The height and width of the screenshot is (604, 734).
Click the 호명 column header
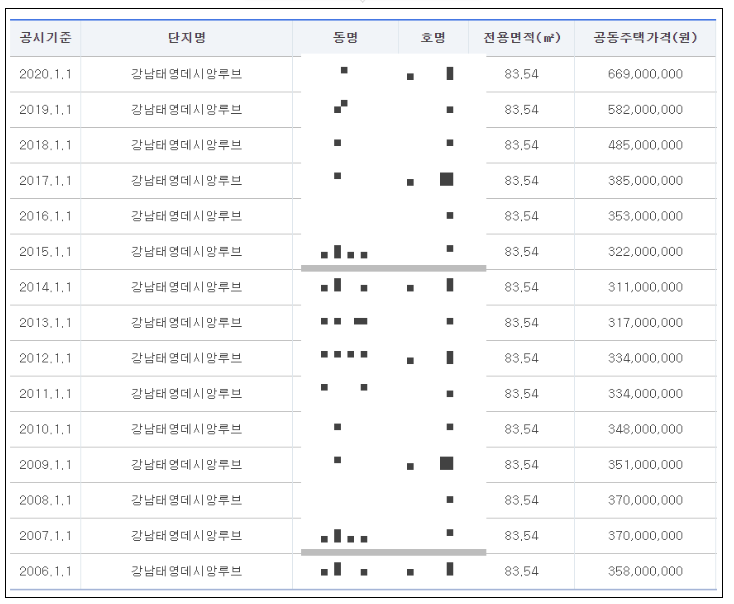point(433,37)
